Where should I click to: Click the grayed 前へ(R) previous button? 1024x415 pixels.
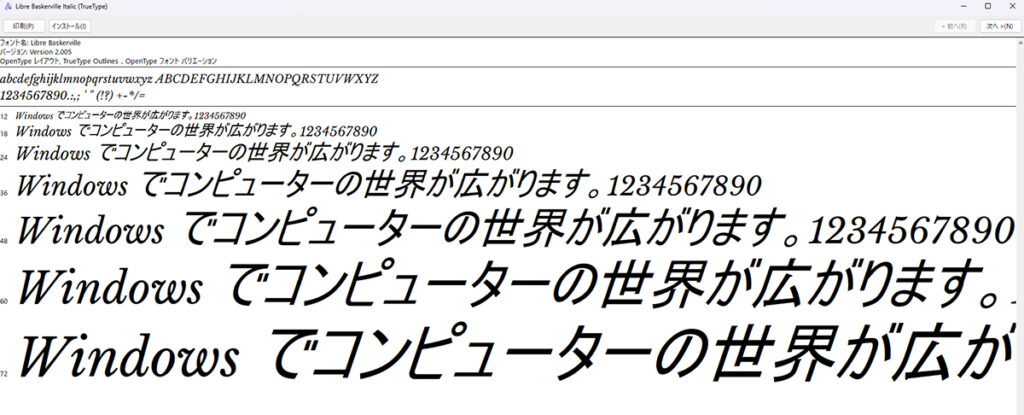955,26
